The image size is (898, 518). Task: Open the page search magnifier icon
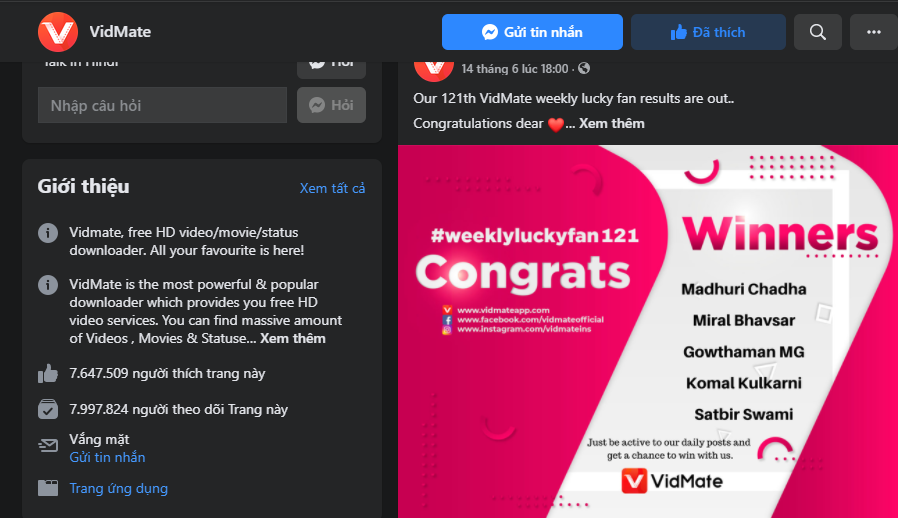coord(818,32)
